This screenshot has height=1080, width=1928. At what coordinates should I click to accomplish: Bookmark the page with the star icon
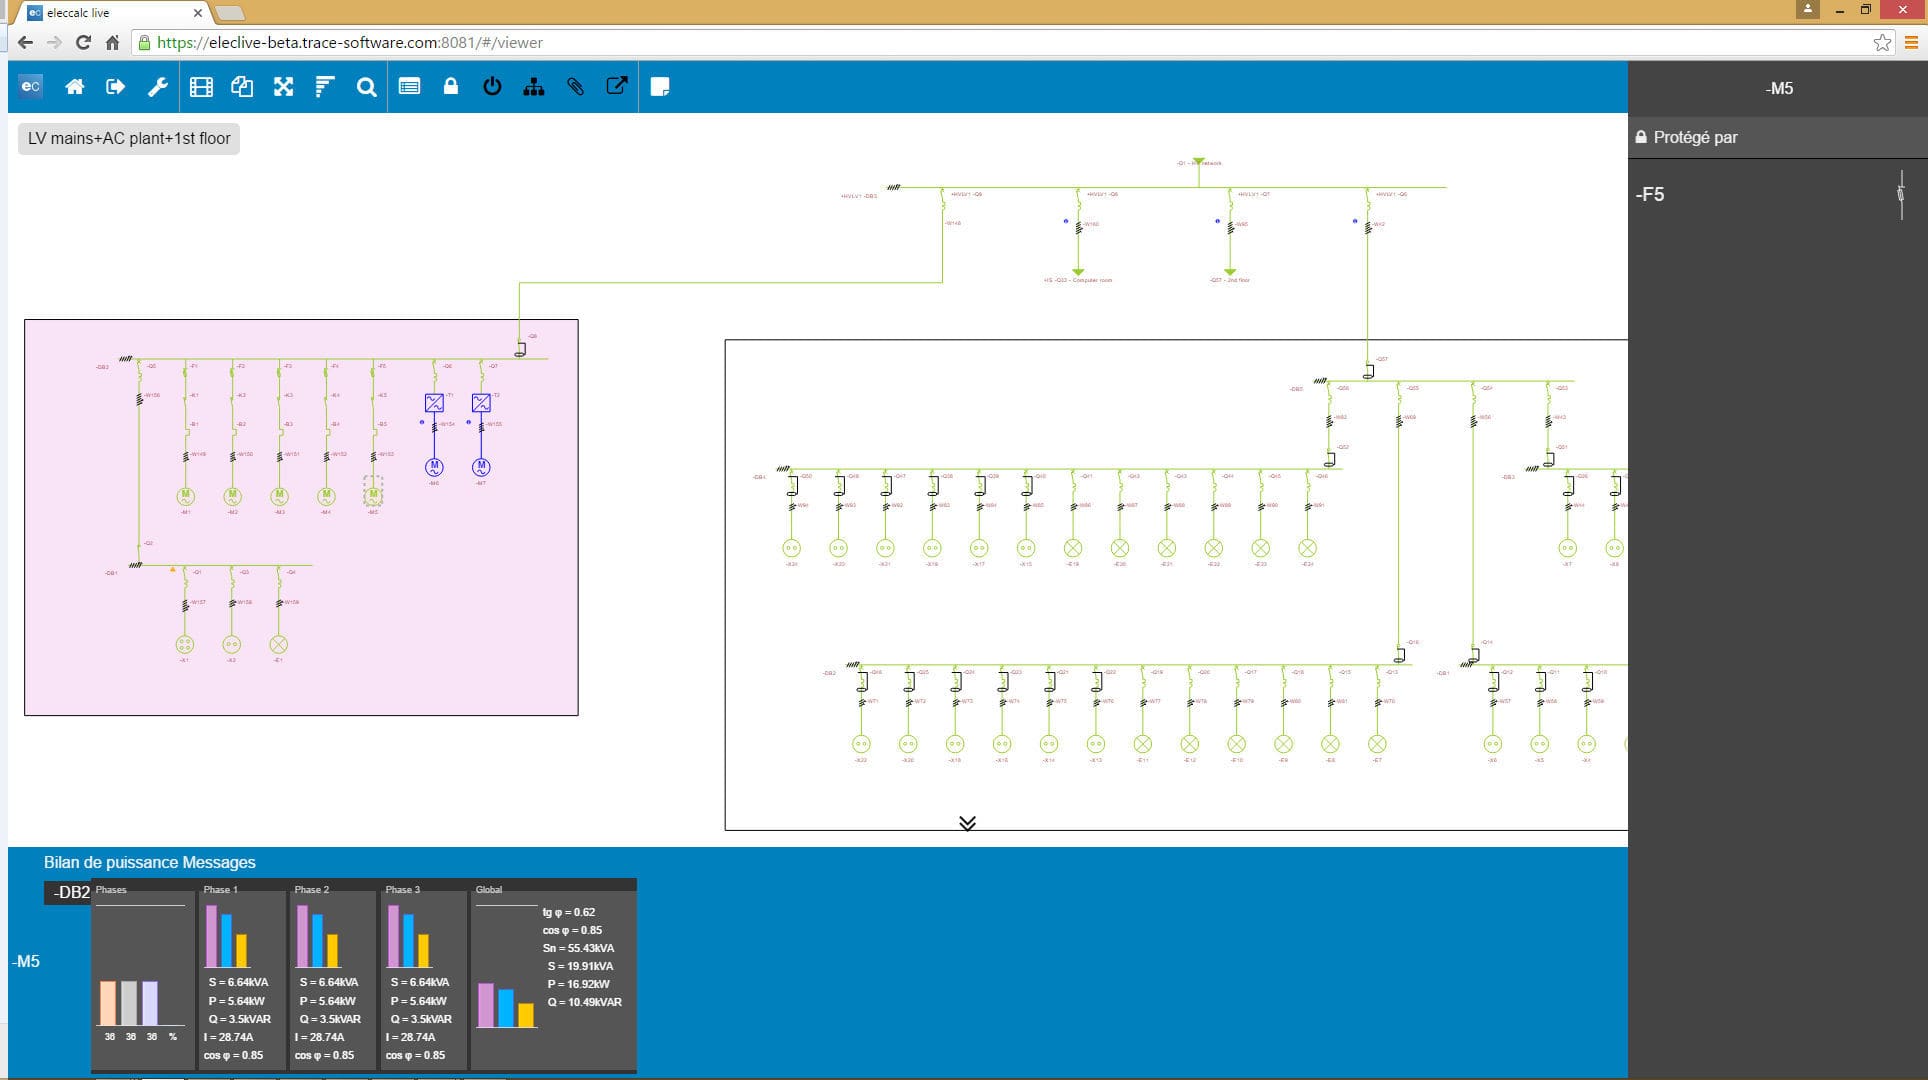point(1883,43)
